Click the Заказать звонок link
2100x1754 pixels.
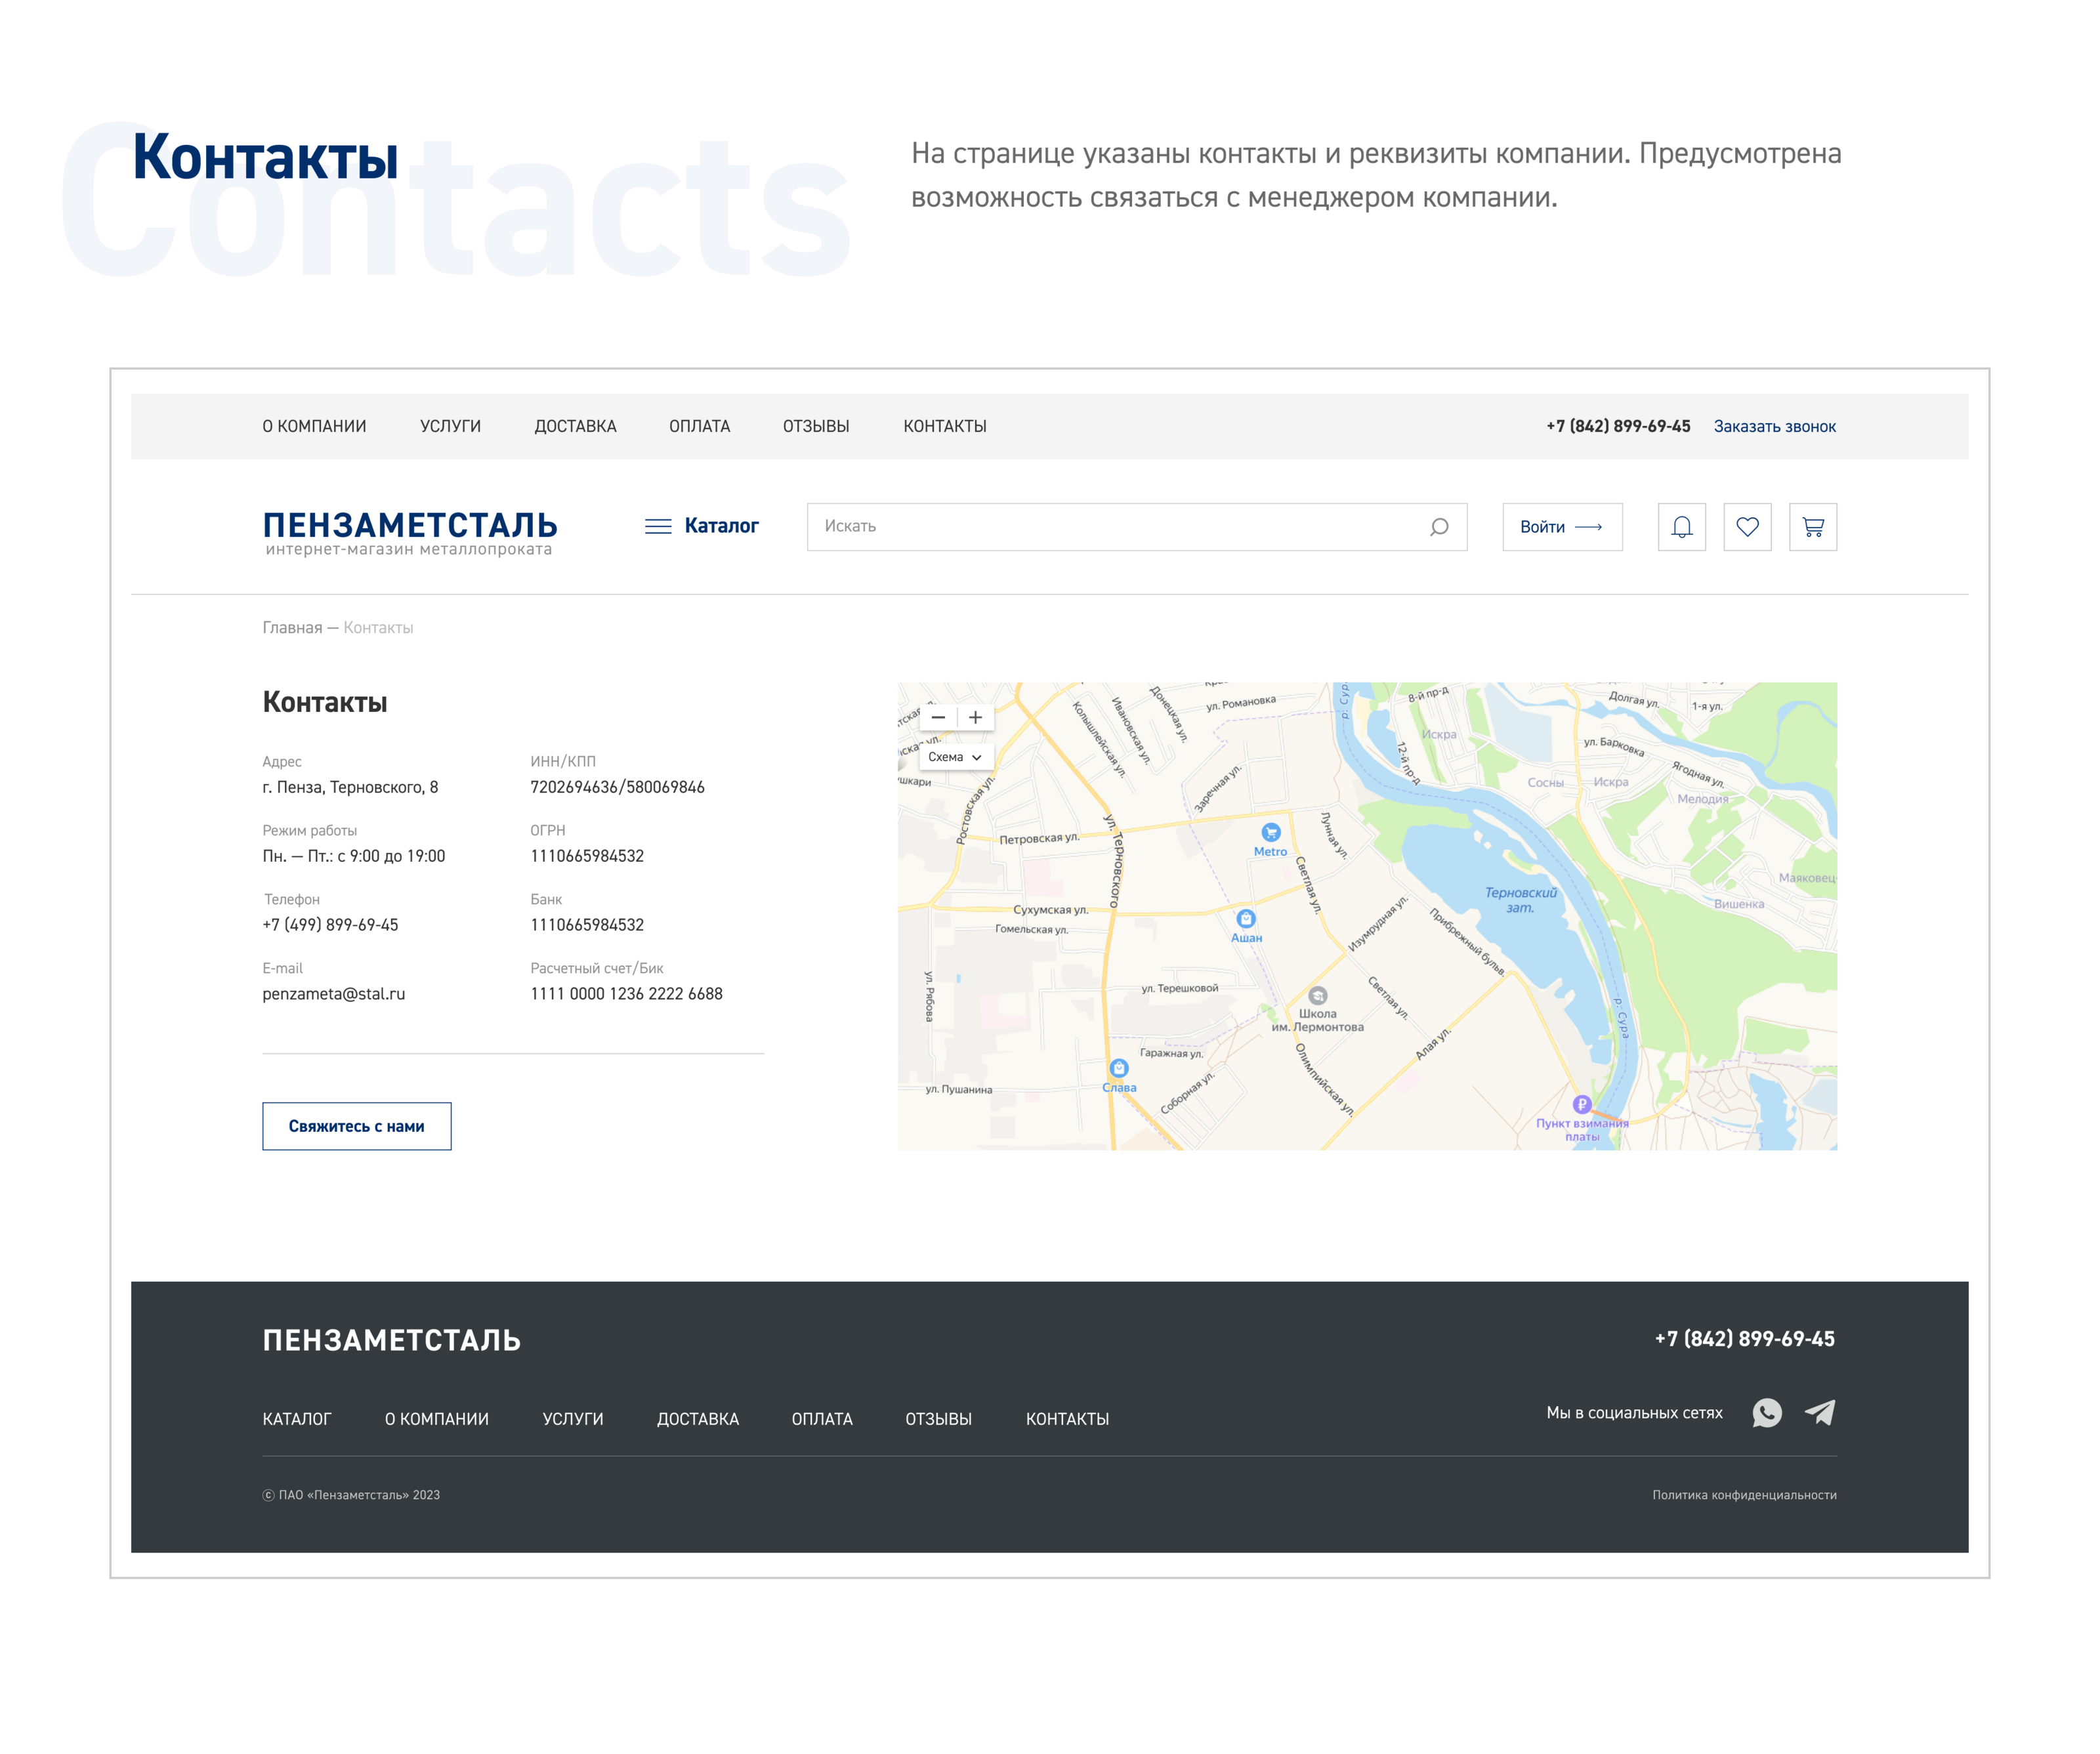(x=1774, y=426)
